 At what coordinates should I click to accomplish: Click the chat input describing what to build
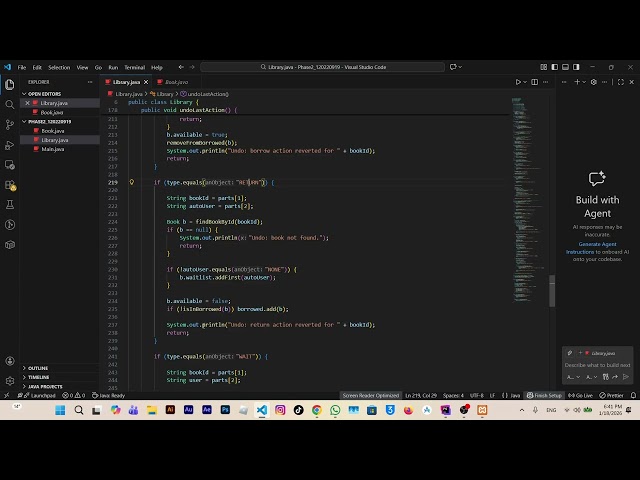pos(597,365)
